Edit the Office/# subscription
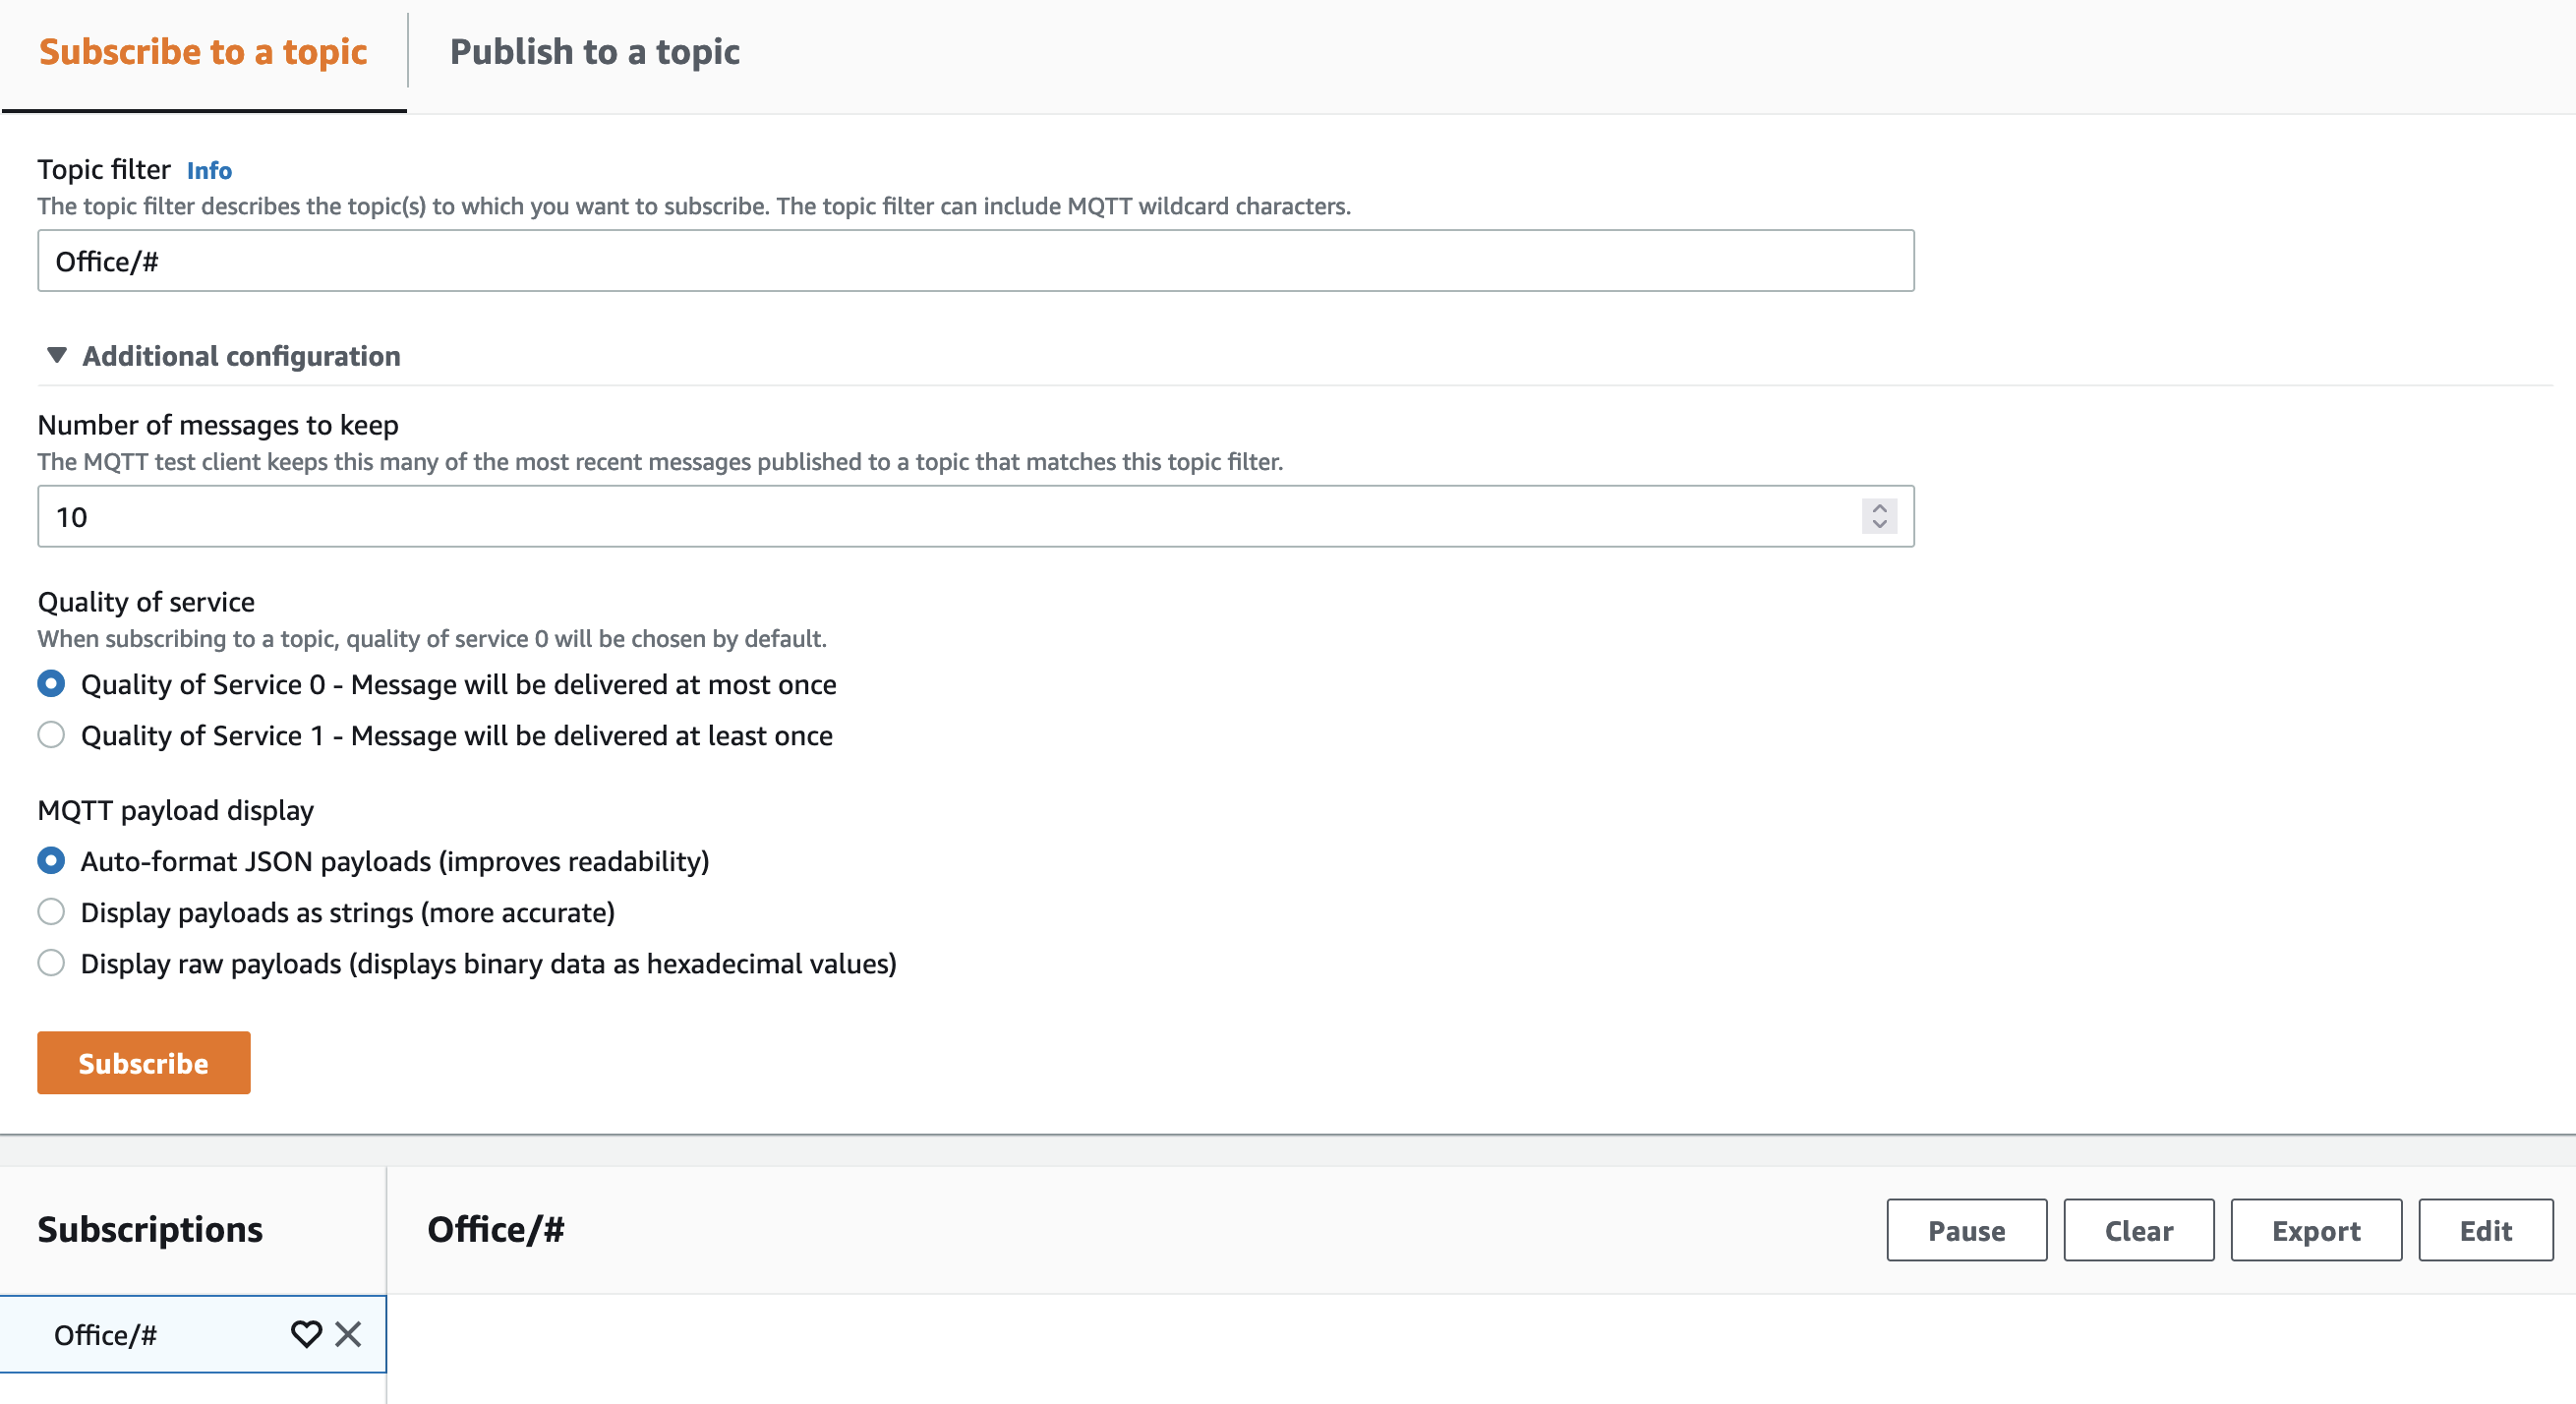 [2485, 1230]
